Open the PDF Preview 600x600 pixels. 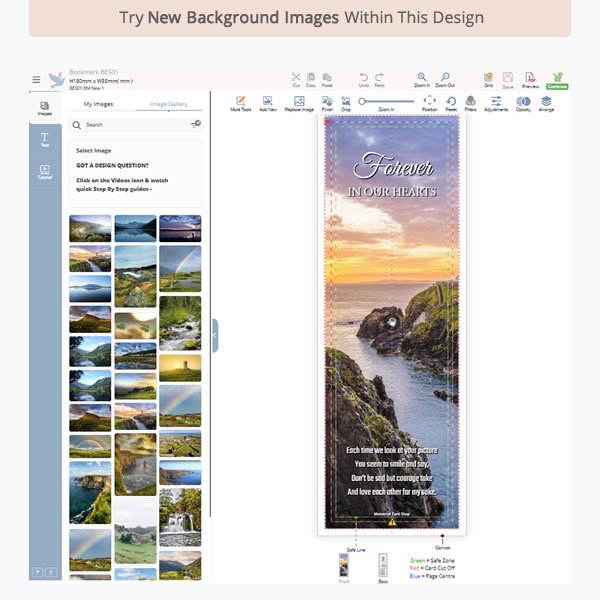529,78
